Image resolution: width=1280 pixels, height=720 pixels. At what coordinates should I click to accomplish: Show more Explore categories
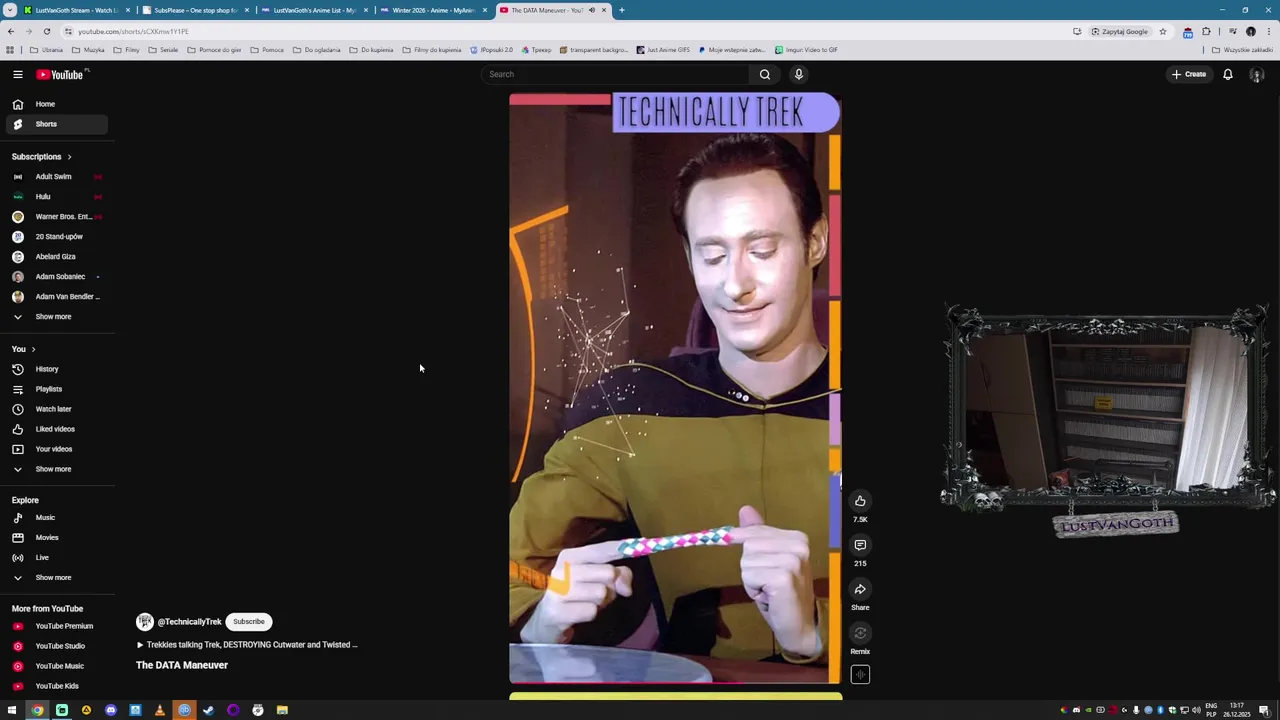pos(56,578)
